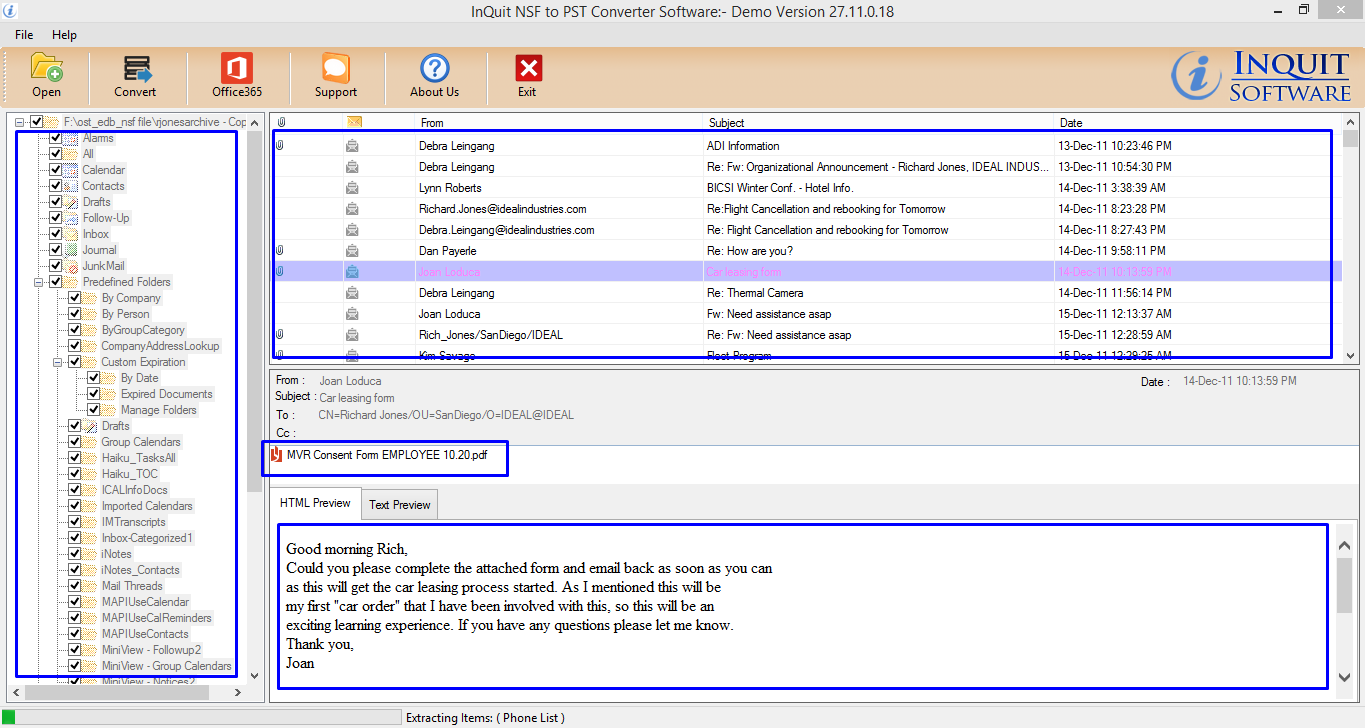Click the envelope icon of the ADI Information row
Viewport: 1365px width, 728px height.
352,146
